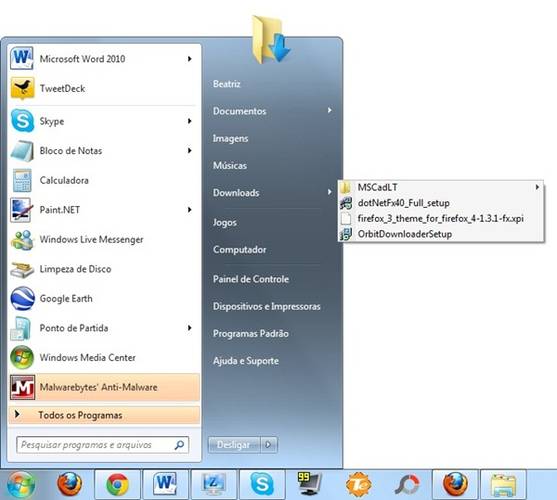Expand Ponto de Partida submenu arrow

pos(190,328)
